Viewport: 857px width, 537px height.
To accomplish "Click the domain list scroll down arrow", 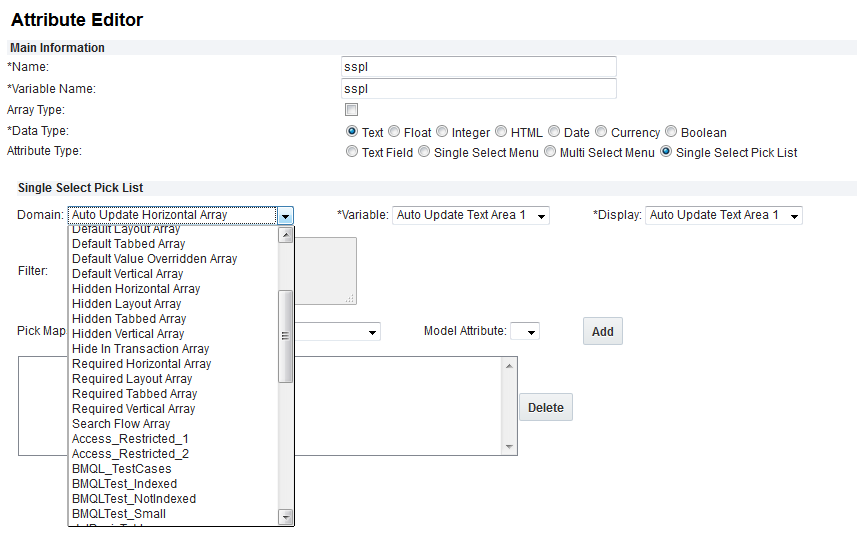I will 285,516.
